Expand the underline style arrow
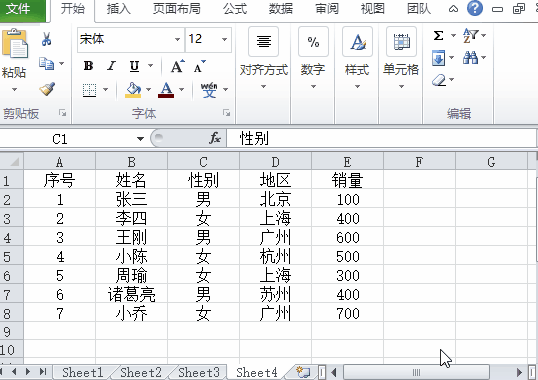This screenshot has width=538, height=380. (150, 66)
